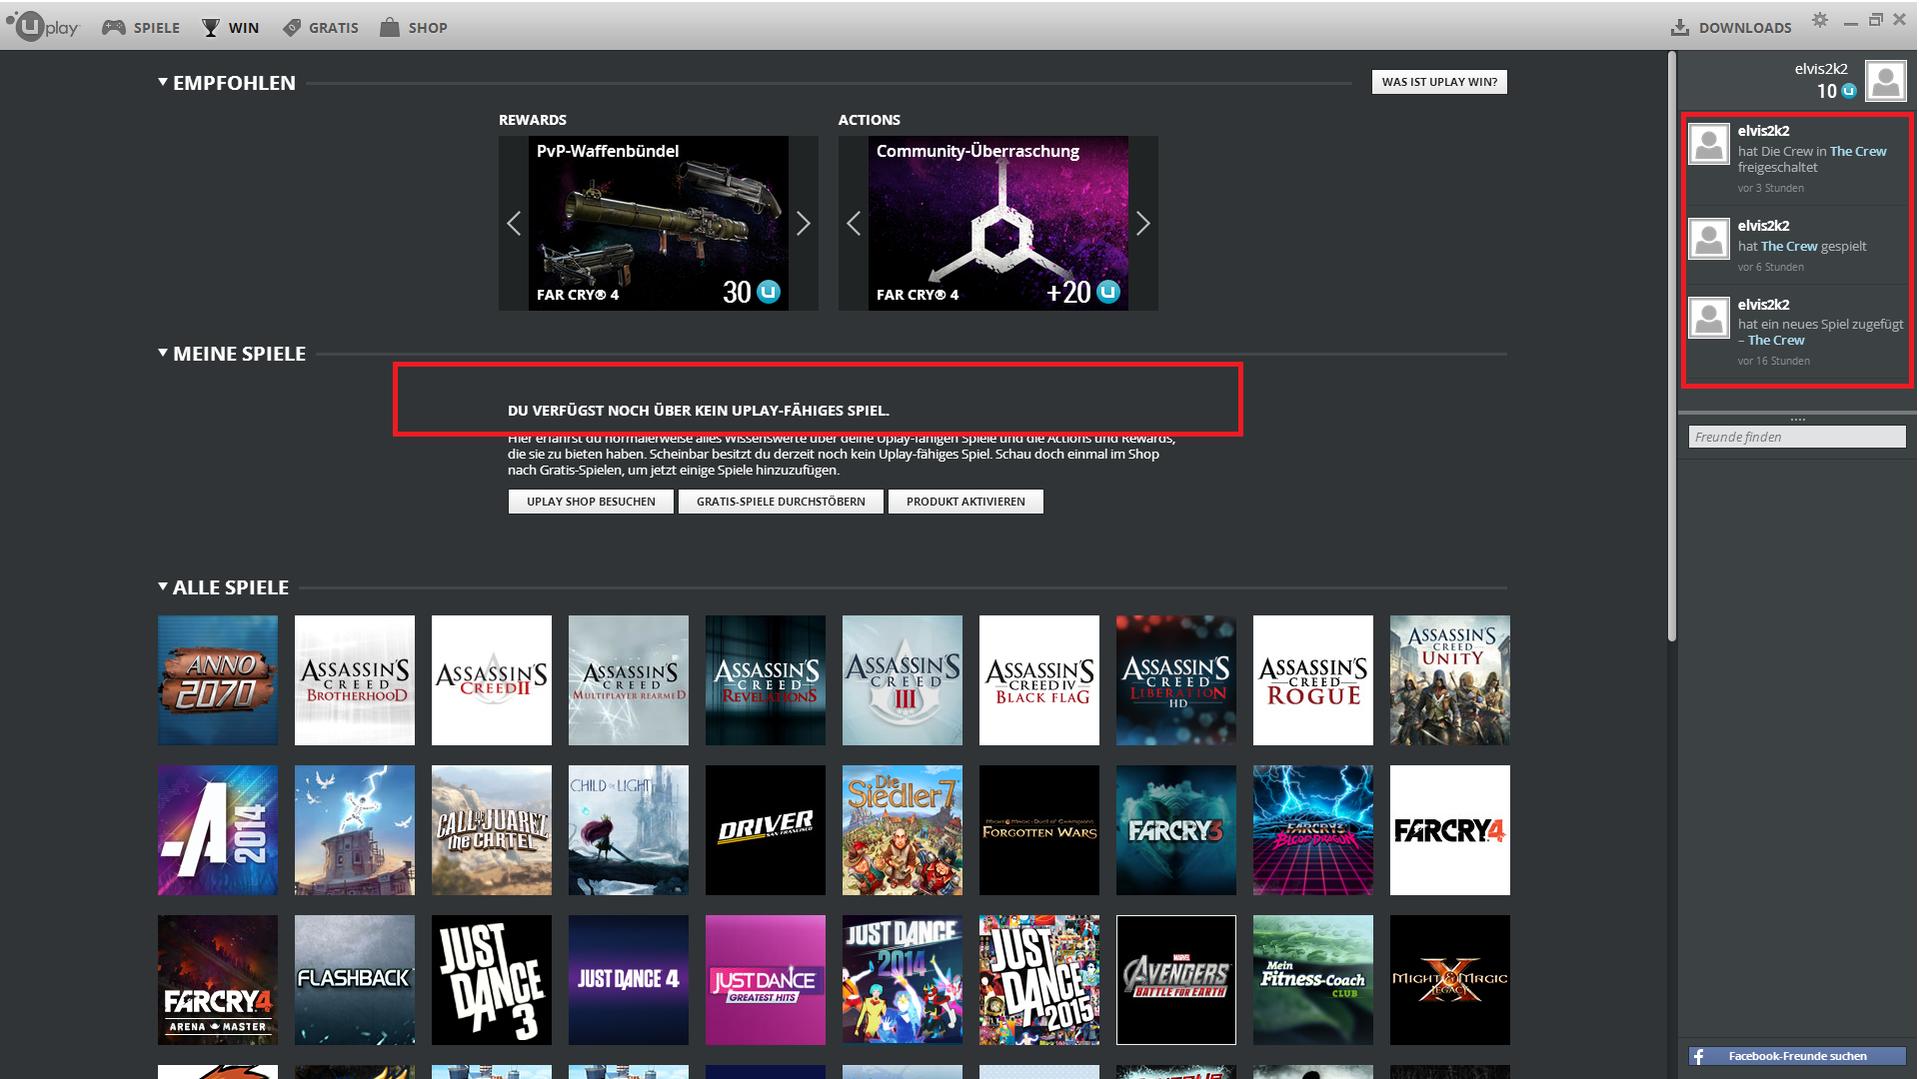Viewport: 1919px width, 1079px height.
Task: Open Far Cry 4 Arena Master tile
Action: pyautogui.click(x=218, y=980)
